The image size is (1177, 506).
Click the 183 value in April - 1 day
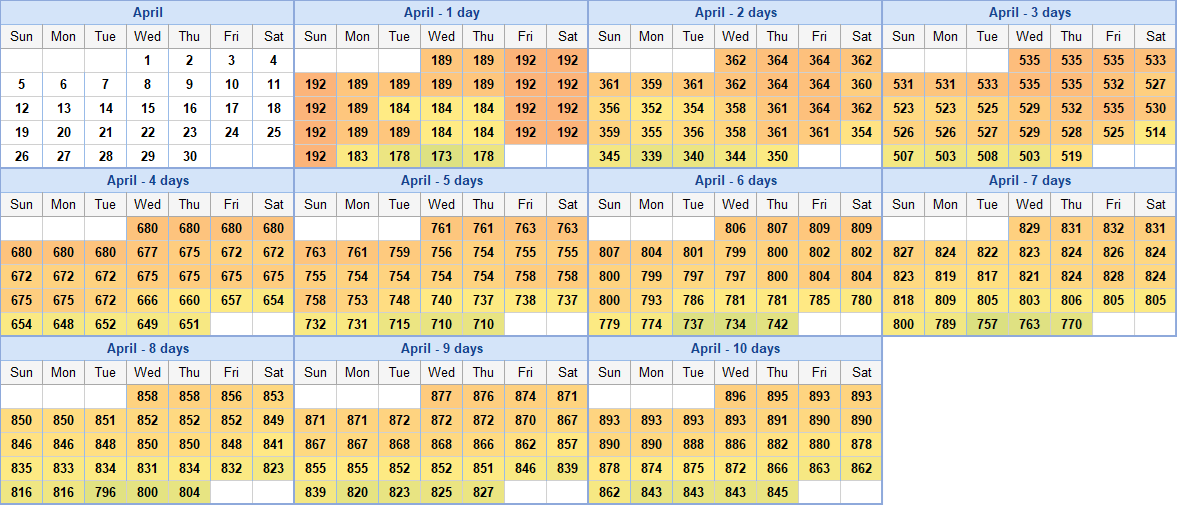357,157
